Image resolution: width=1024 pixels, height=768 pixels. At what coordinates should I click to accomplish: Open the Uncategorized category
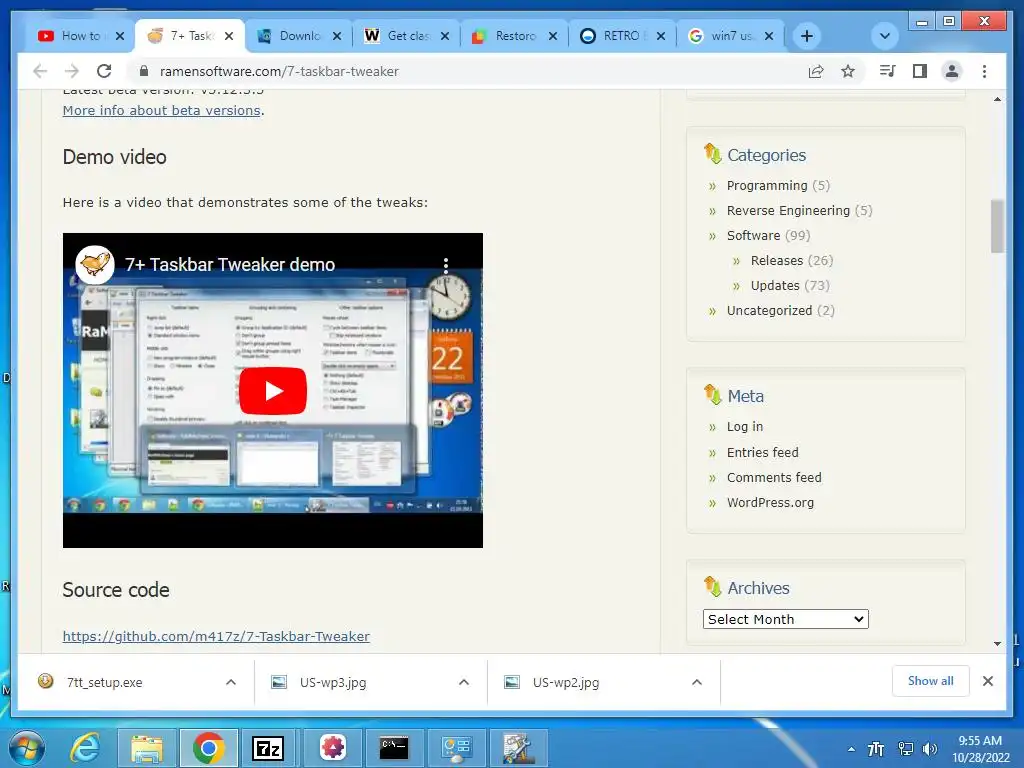769,310
